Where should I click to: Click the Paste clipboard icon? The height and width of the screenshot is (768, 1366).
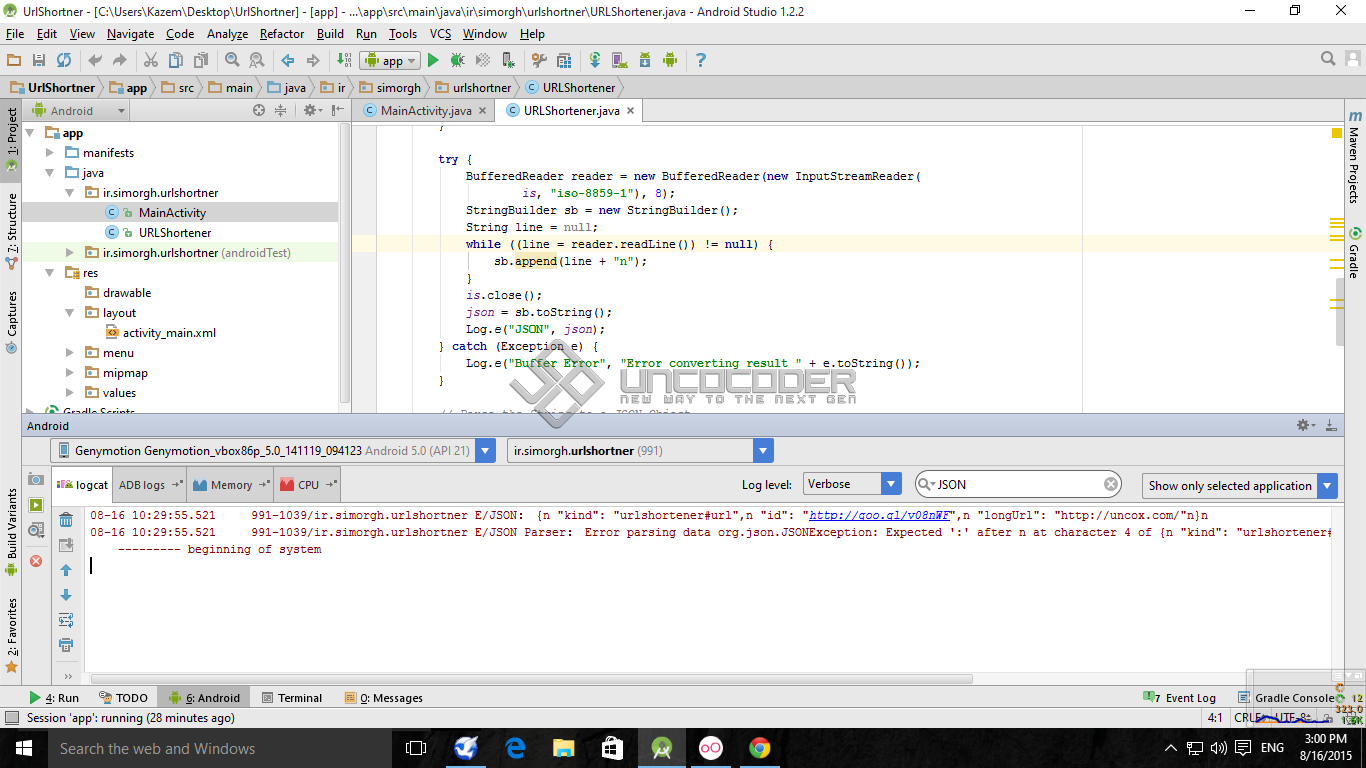[x=201, y=60]
